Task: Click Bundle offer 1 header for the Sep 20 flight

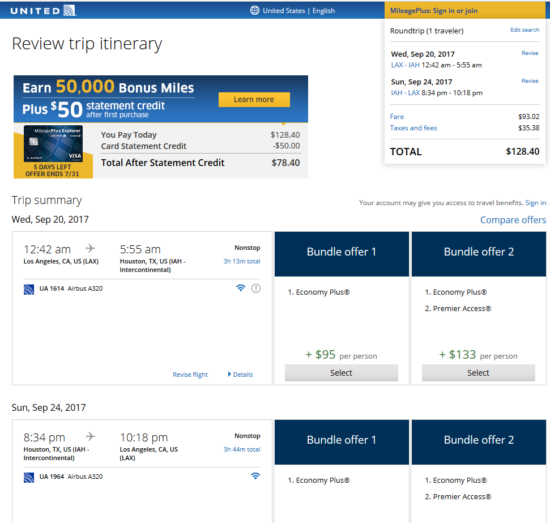Action: (342, 254)
